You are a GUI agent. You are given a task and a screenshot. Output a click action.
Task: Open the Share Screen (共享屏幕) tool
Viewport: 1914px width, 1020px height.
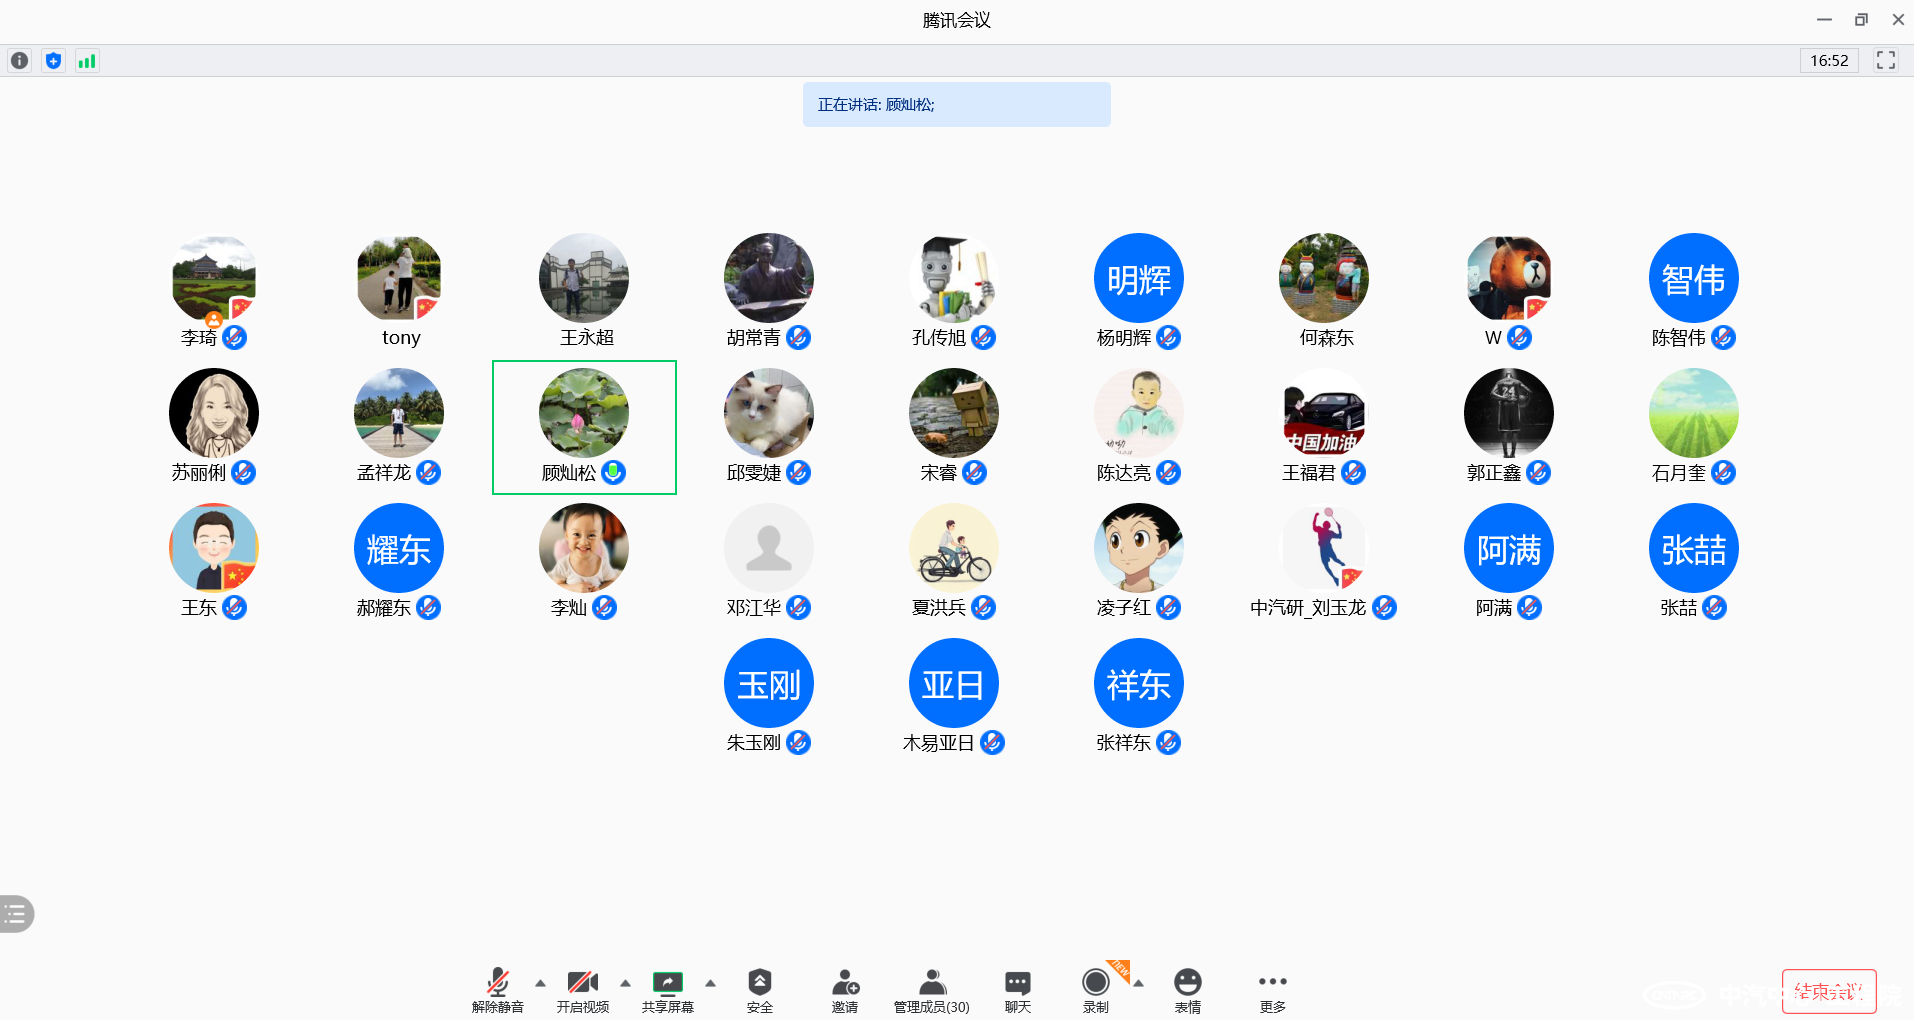coord(667,989)
